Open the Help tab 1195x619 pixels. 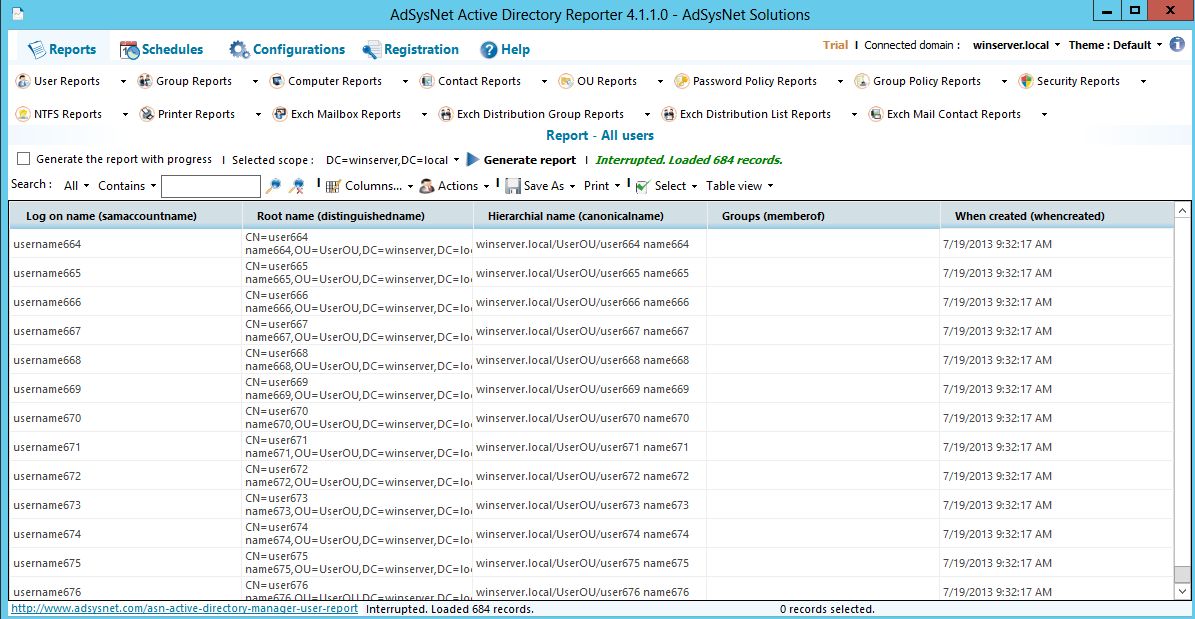point(505,50)
